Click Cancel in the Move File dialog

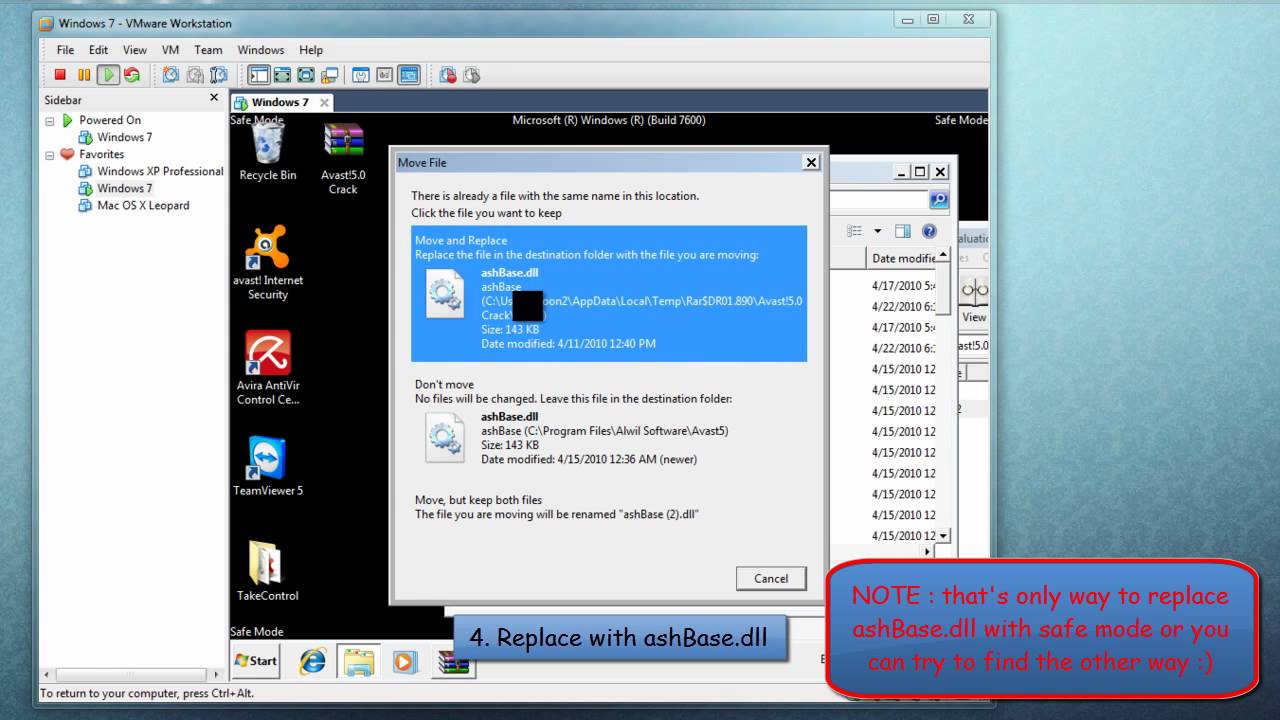771,578
